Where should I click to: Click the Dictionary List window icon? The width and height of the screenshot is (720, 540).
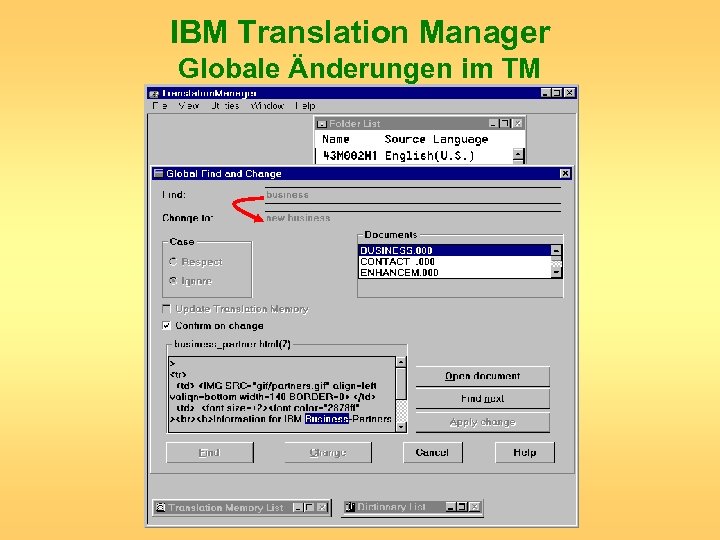point(350,506)
